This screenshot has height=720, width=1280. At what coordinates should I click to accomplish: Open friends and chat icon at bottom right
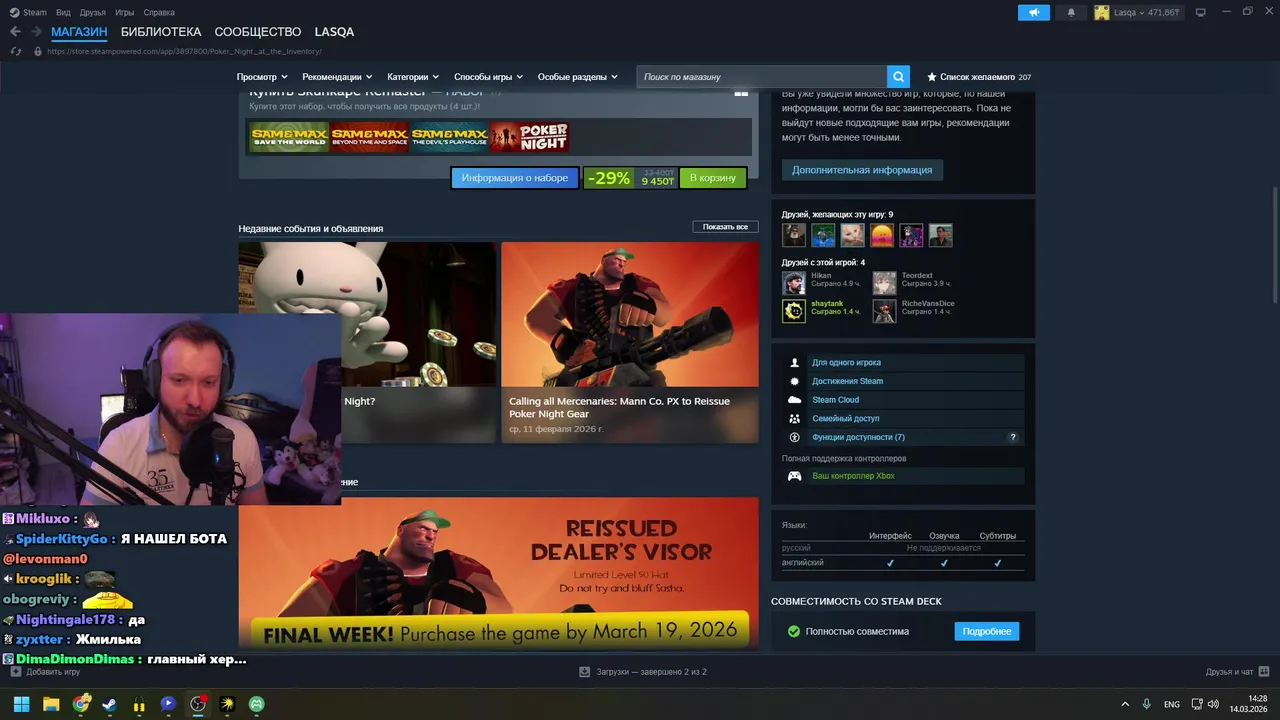[1264, 672]
